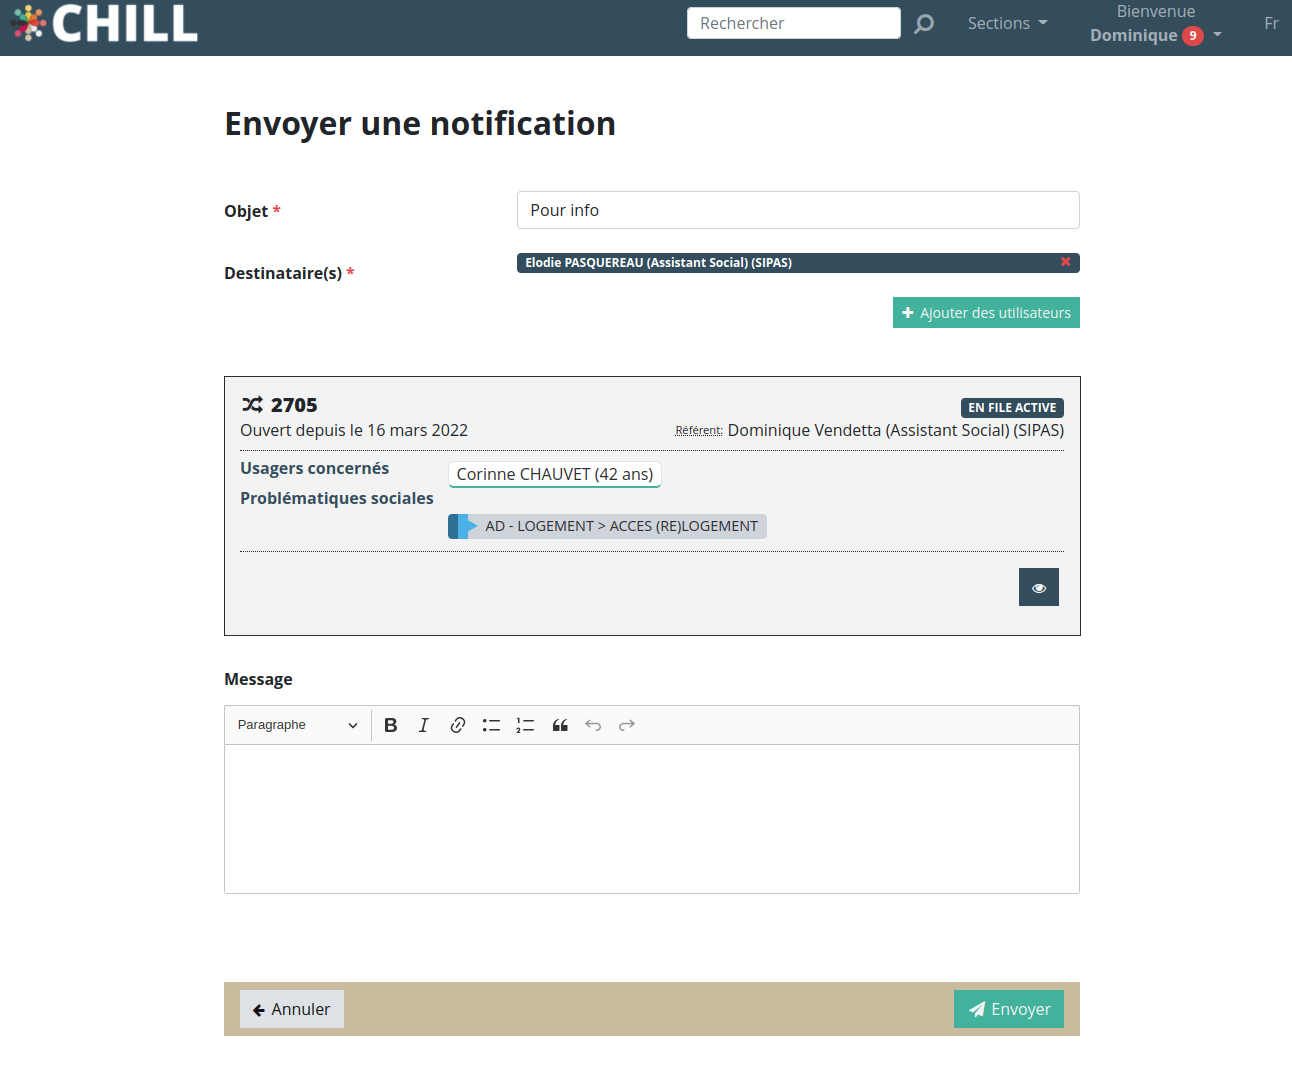Viewport: 1292px width, 1077px height.
Task: Click the search magnifier icon
Action: click(x=924, y=23)
